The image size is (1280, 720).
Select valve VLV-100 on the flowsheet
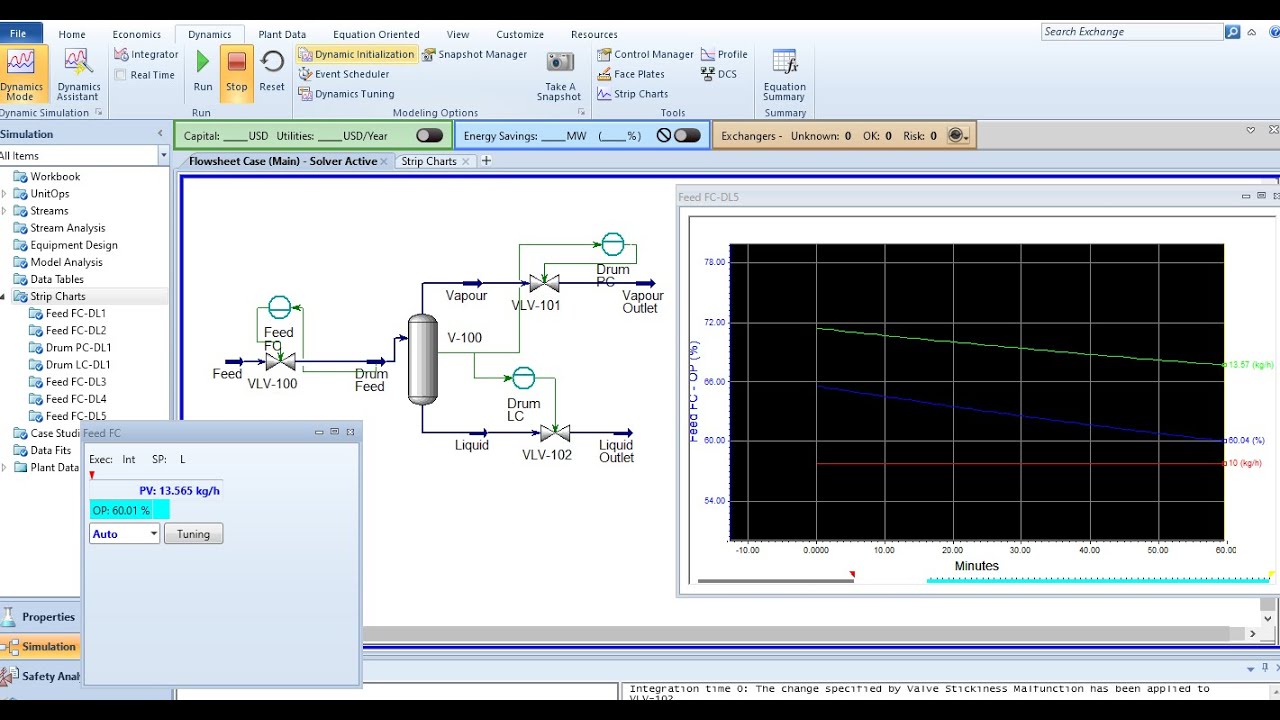click(x=280, y=362)
